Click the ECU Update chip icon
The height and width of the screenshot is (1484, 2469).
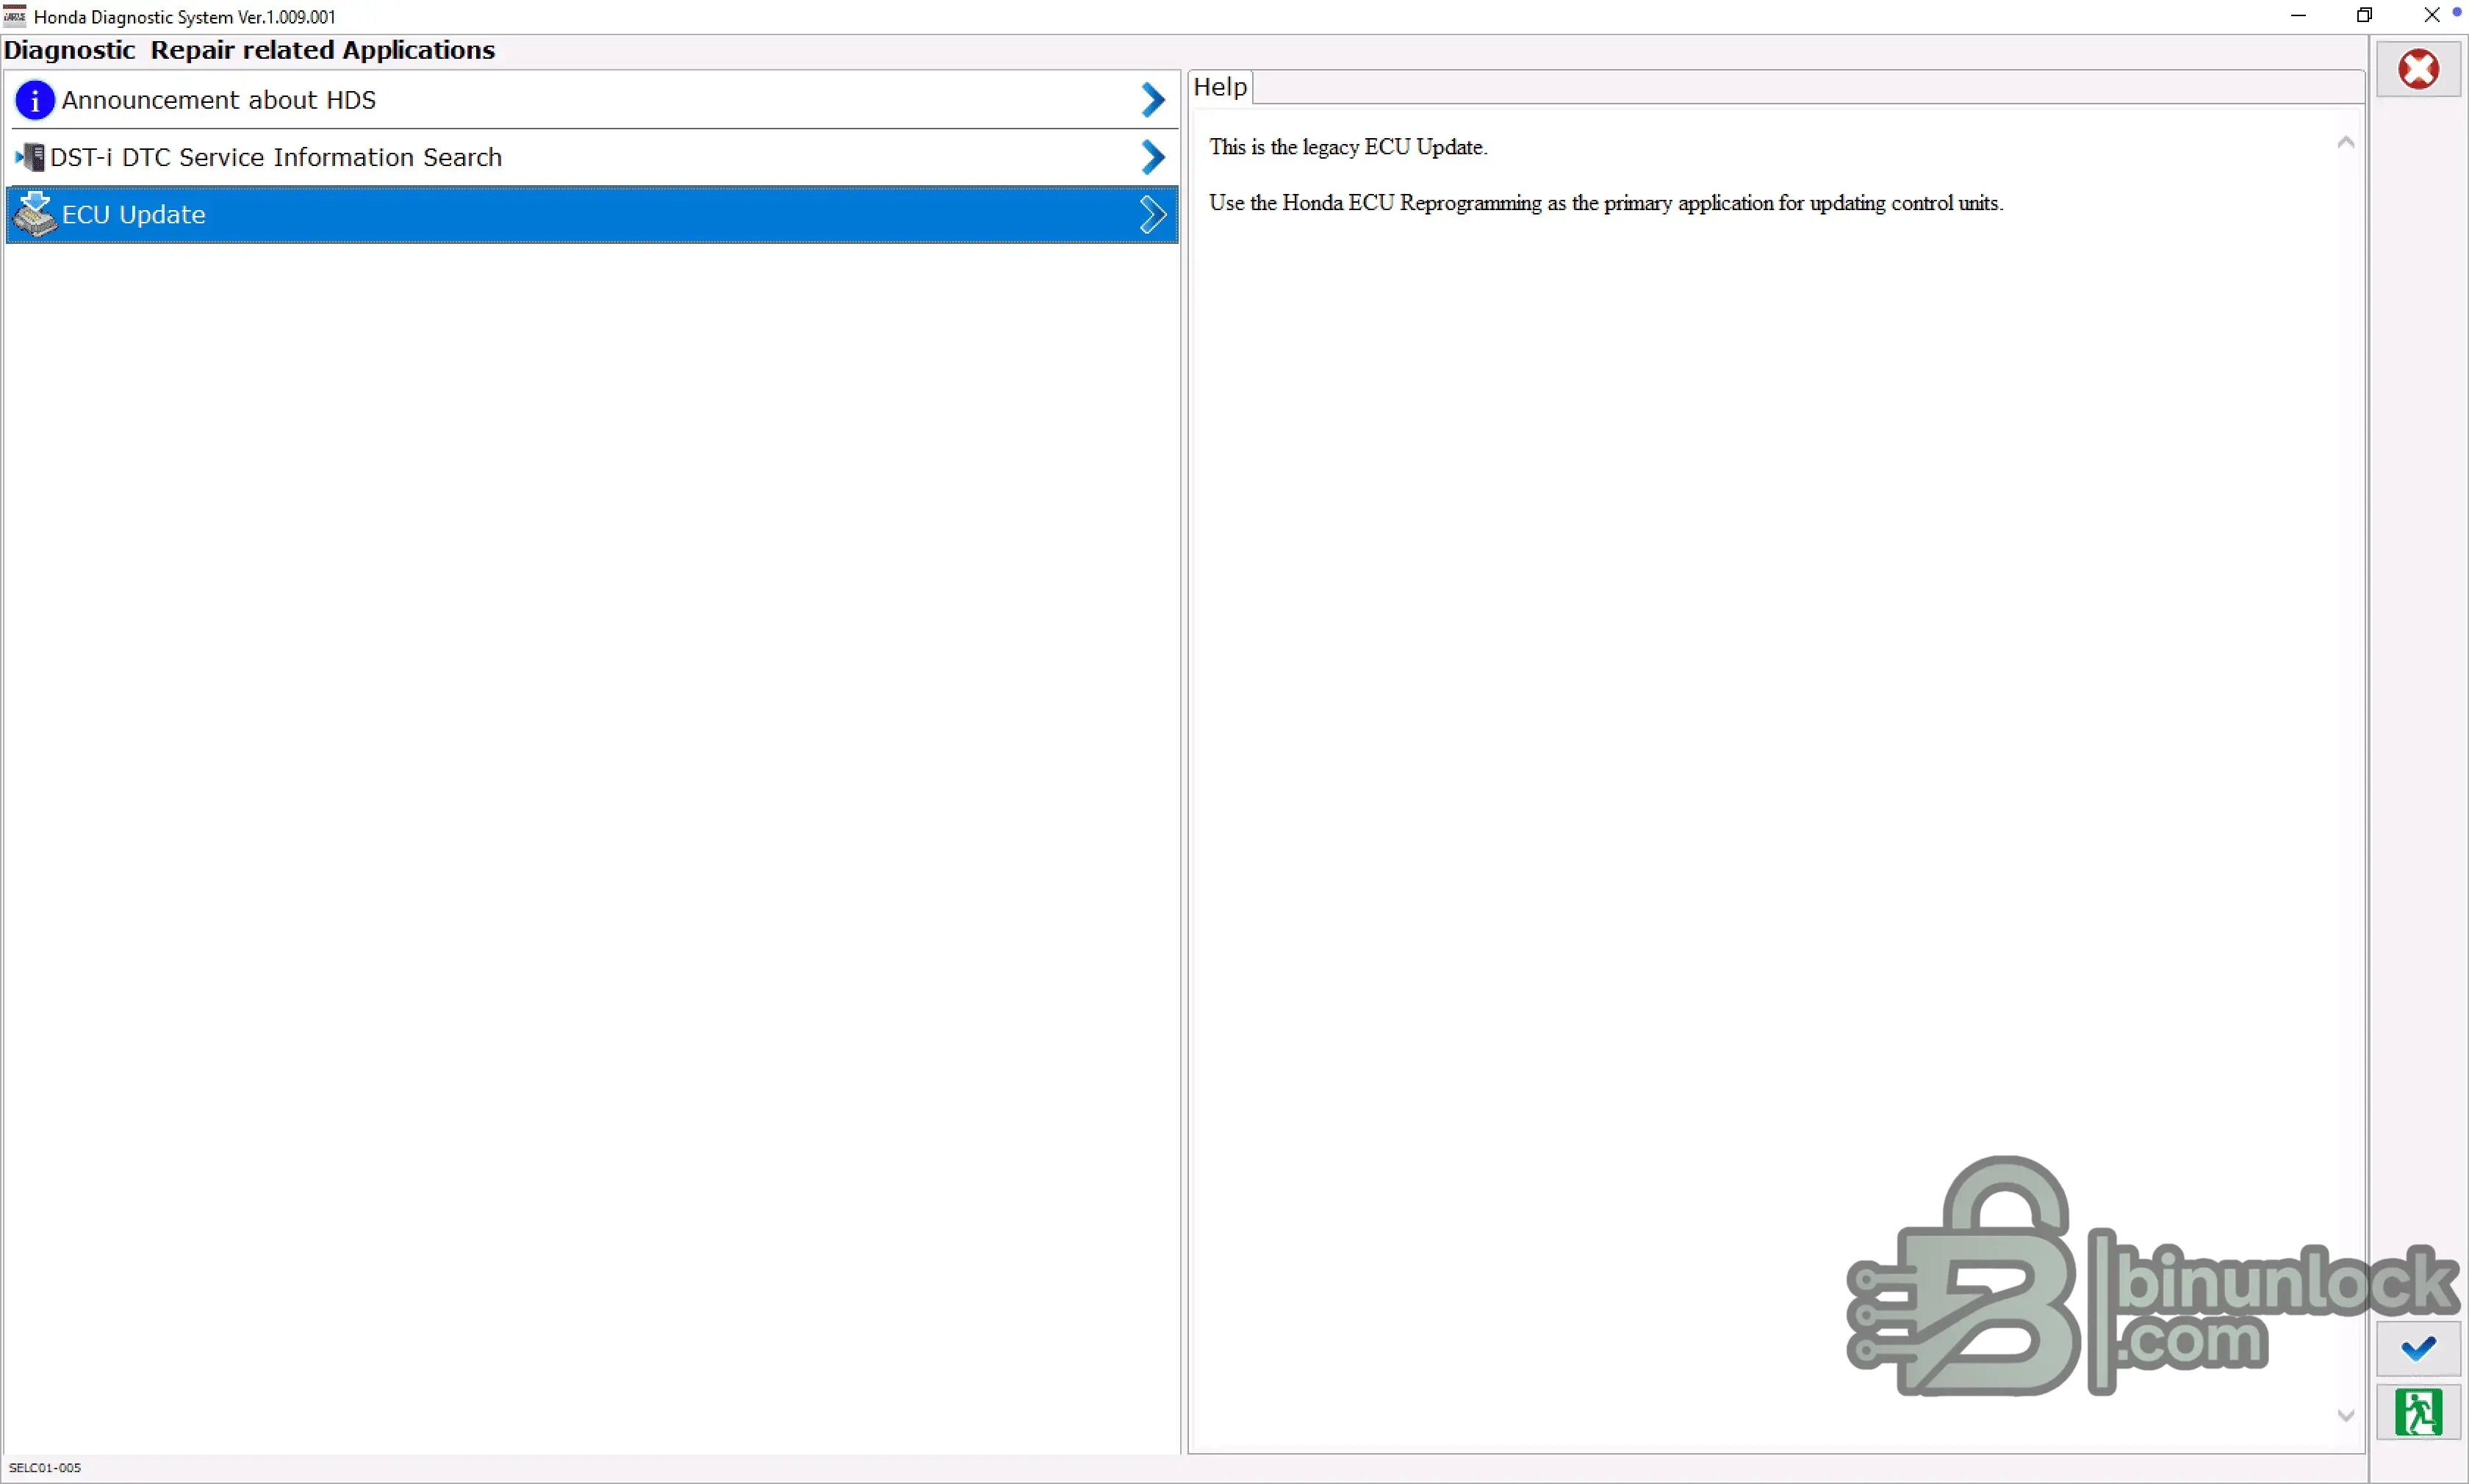[x=35, y=214]
